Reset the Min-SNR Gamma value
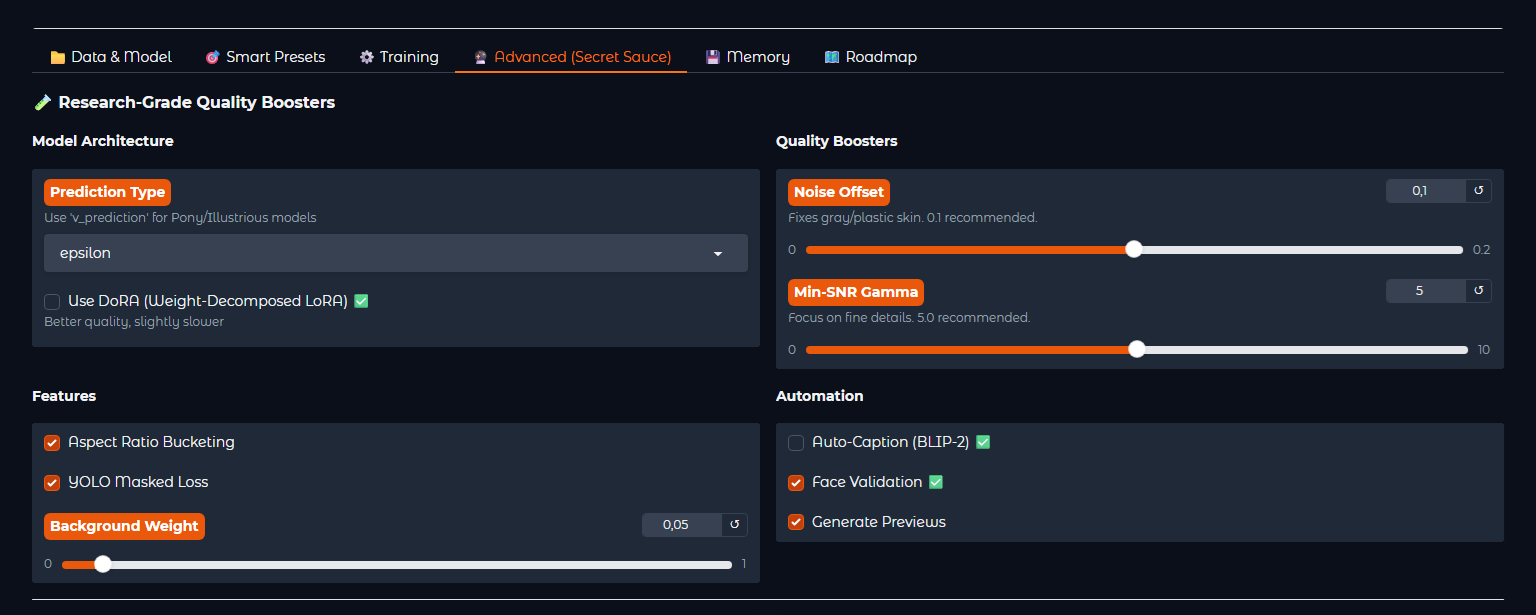1536x615 pixels. tap(1478, 291)
